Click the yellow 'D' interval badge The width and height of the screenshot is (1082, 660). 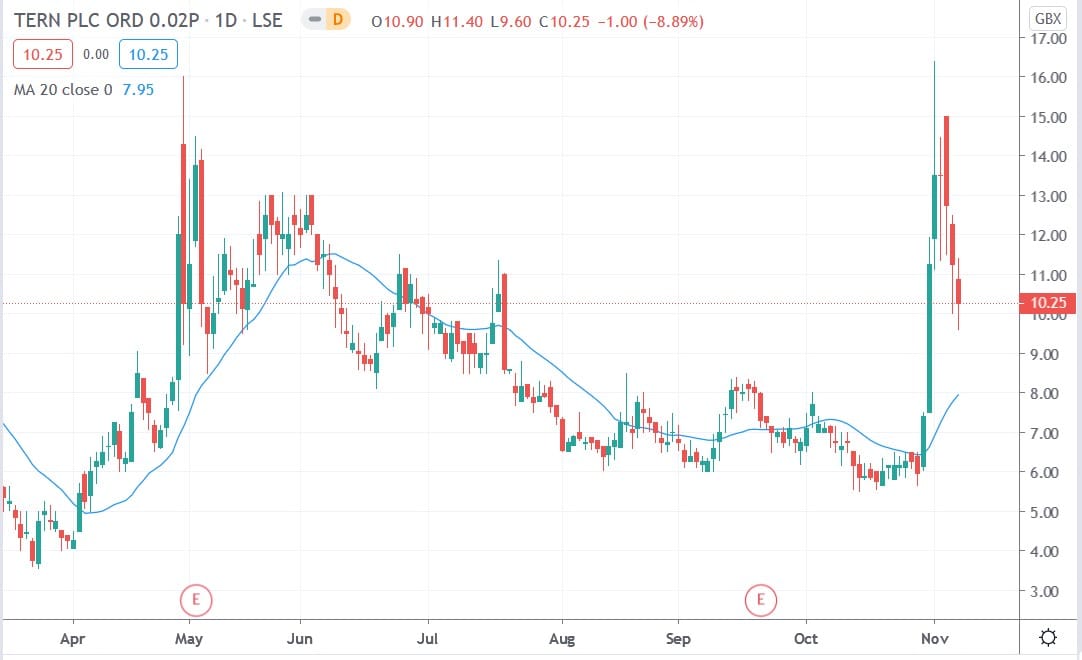point(339,19)
